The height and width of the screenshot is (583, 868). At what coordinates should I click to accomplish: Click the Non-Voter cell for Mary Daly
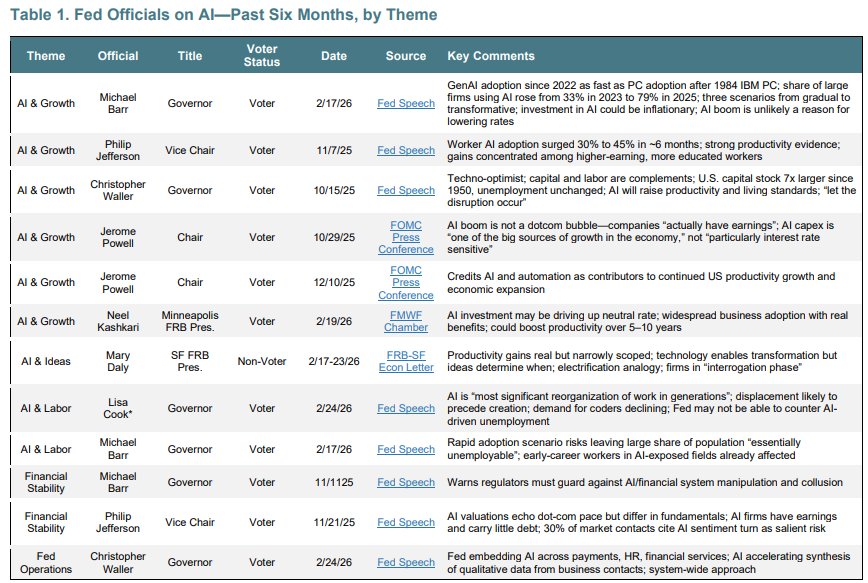coord(262,361)
